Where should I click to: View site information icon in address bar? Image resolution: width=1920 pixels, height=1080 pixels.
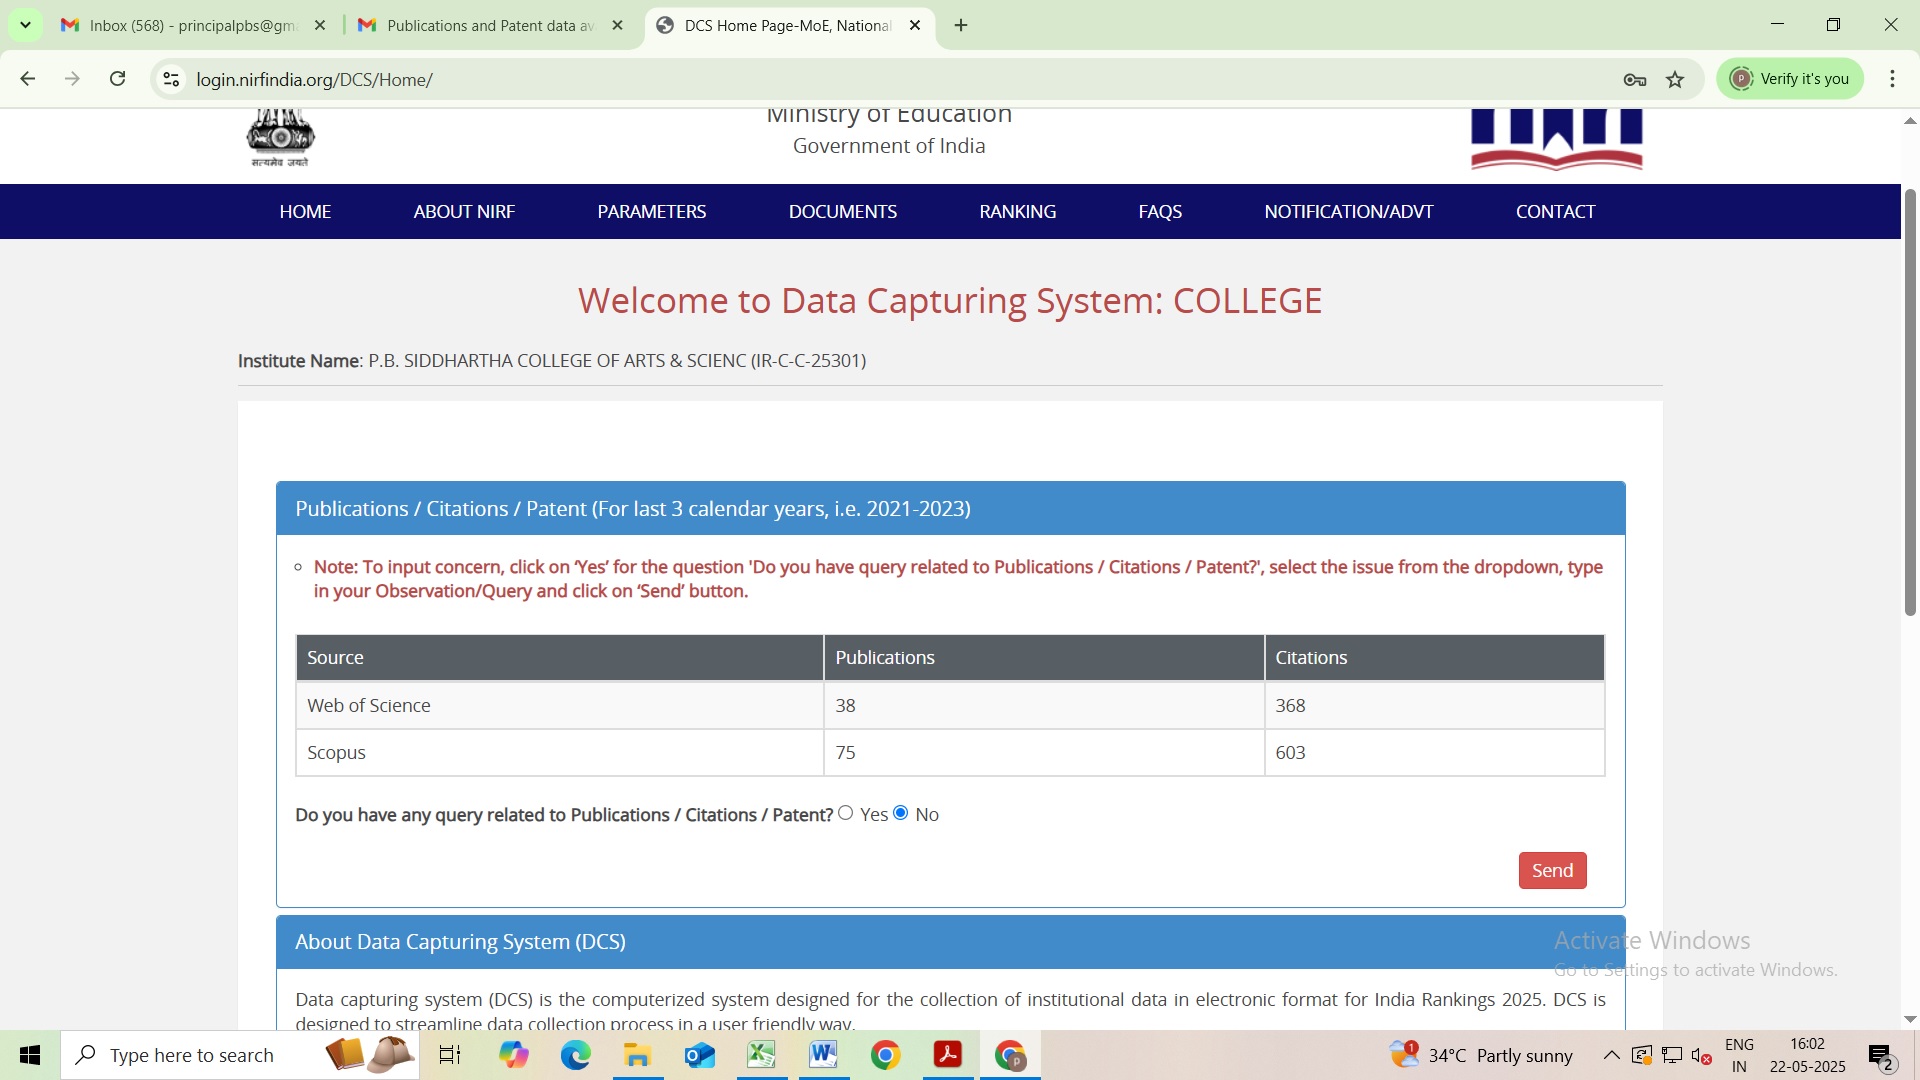point(172,80)
